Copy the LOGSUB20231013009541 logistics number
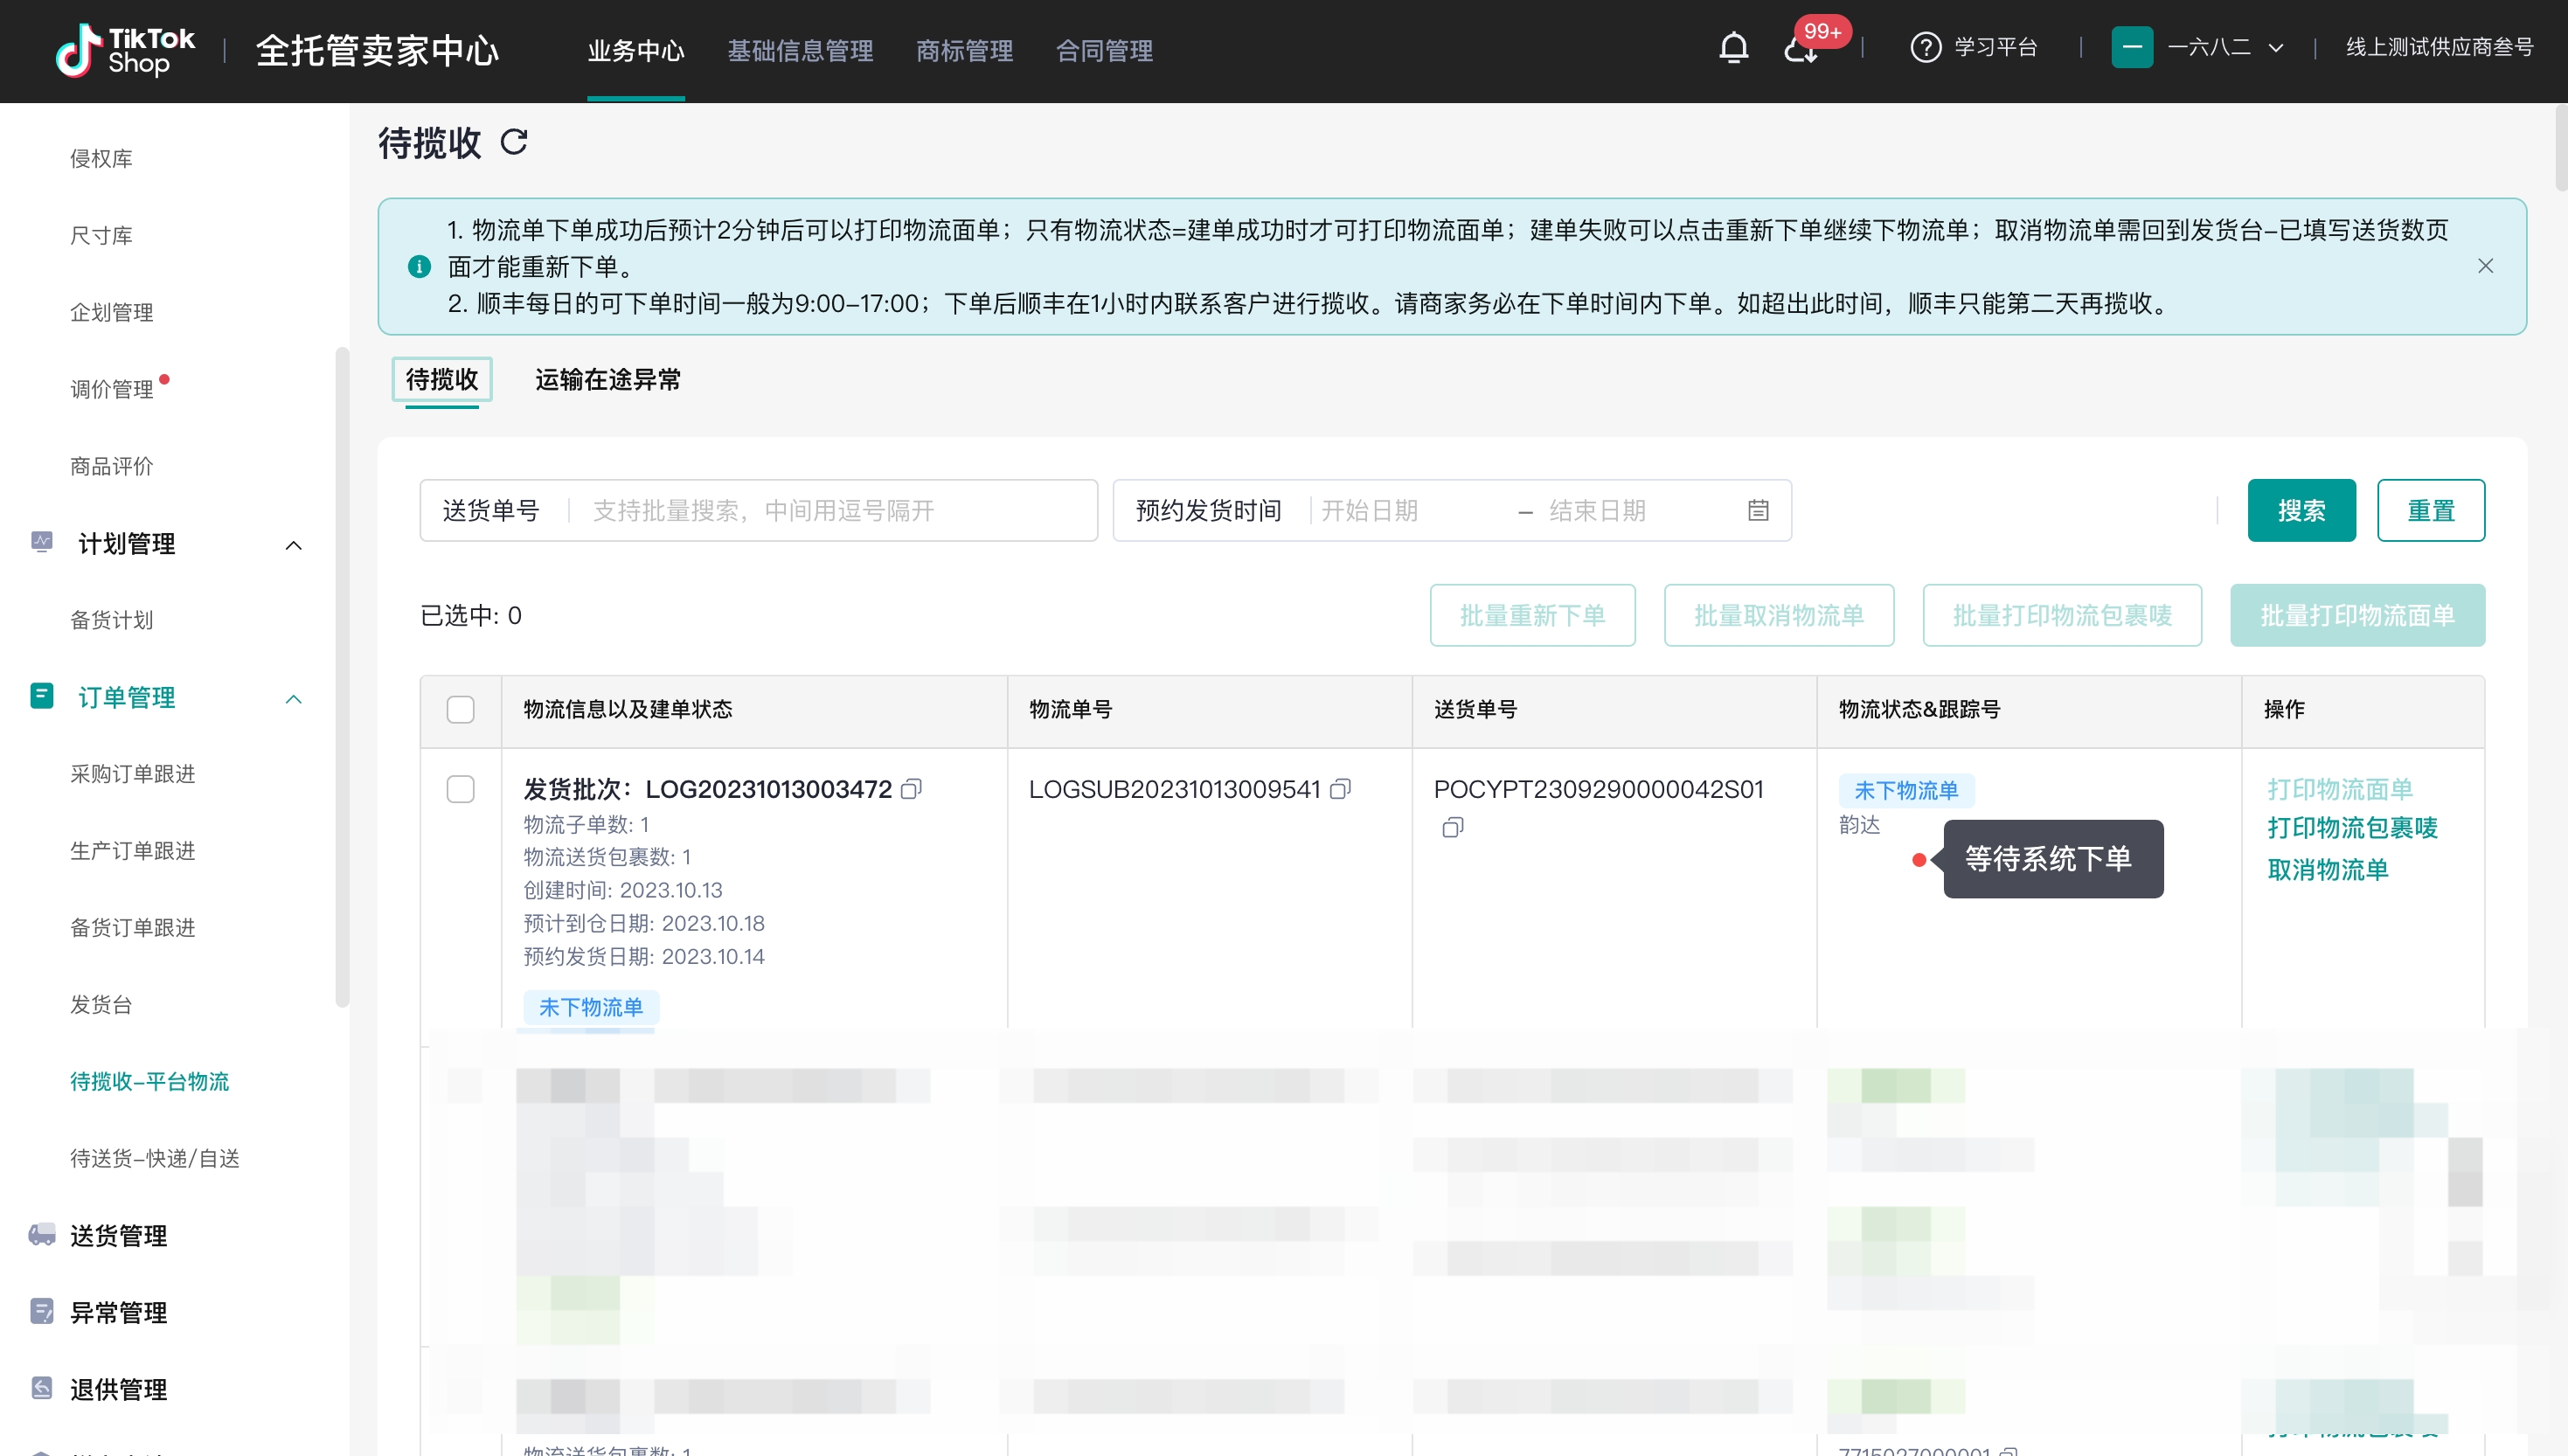The image size is (2568, 1456). [1341, 789]
